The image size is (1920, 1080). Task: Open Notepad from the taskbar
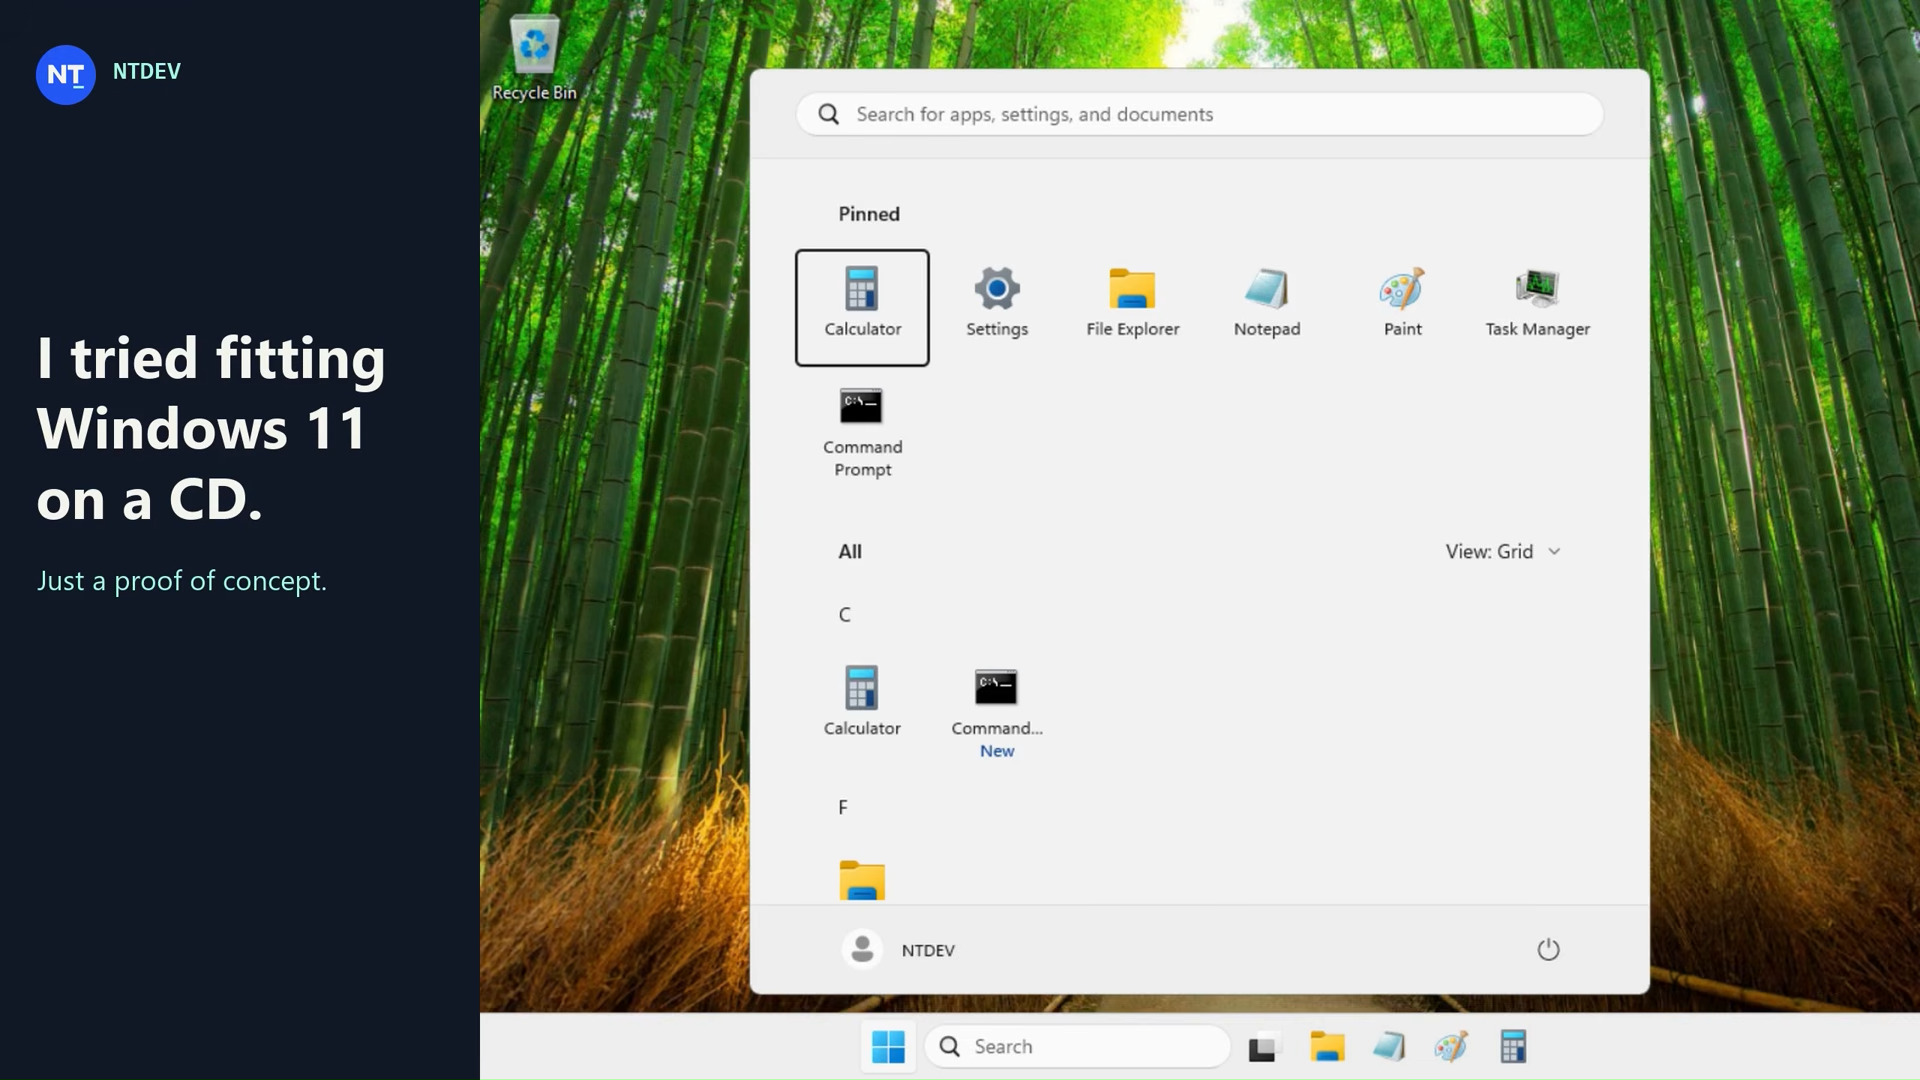coord(1389,1046)
